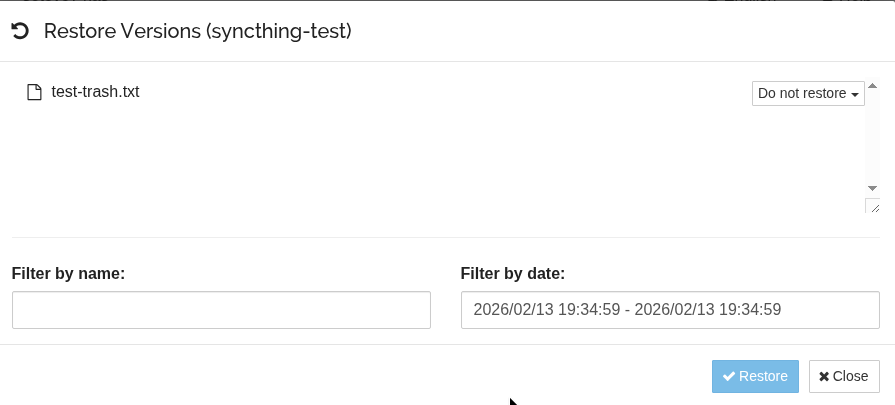Screen dimensions: 895x405
Task: Click the caret arrow on the 'Do not restore' dropdown
Action: pos(855,95)
